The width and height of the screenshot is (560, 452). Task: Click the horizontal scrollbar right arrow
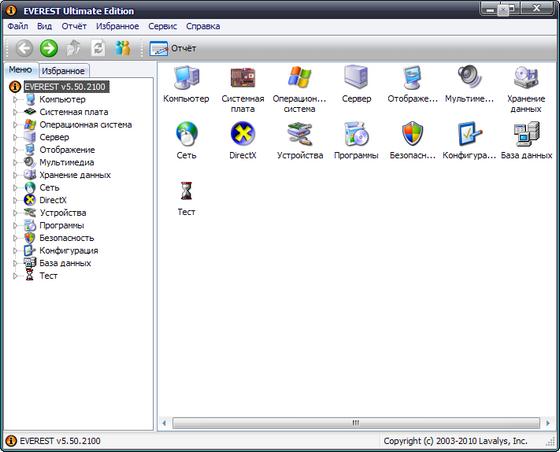pos(548,423)
